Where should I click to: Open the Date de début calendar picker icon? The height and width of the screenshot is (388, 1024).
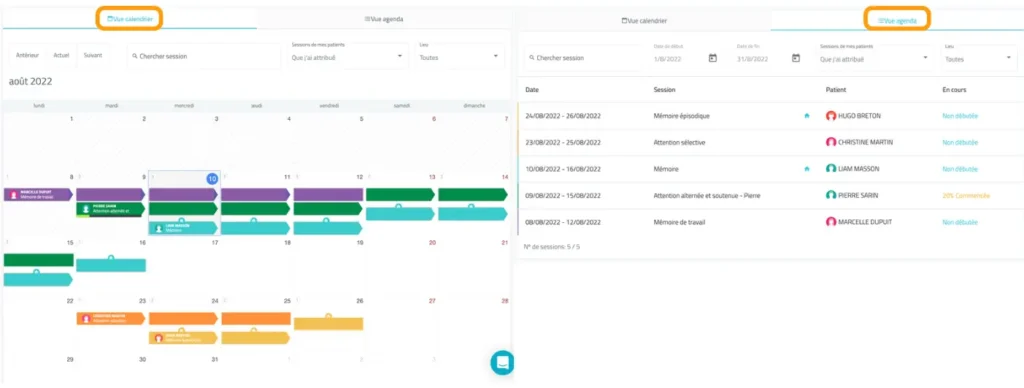pos(712,58)
